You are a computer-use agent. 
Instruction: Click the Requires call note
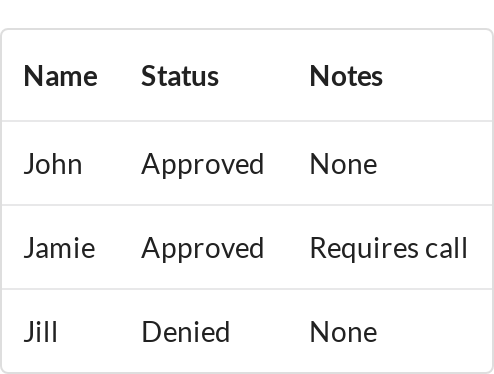(389, 248)
